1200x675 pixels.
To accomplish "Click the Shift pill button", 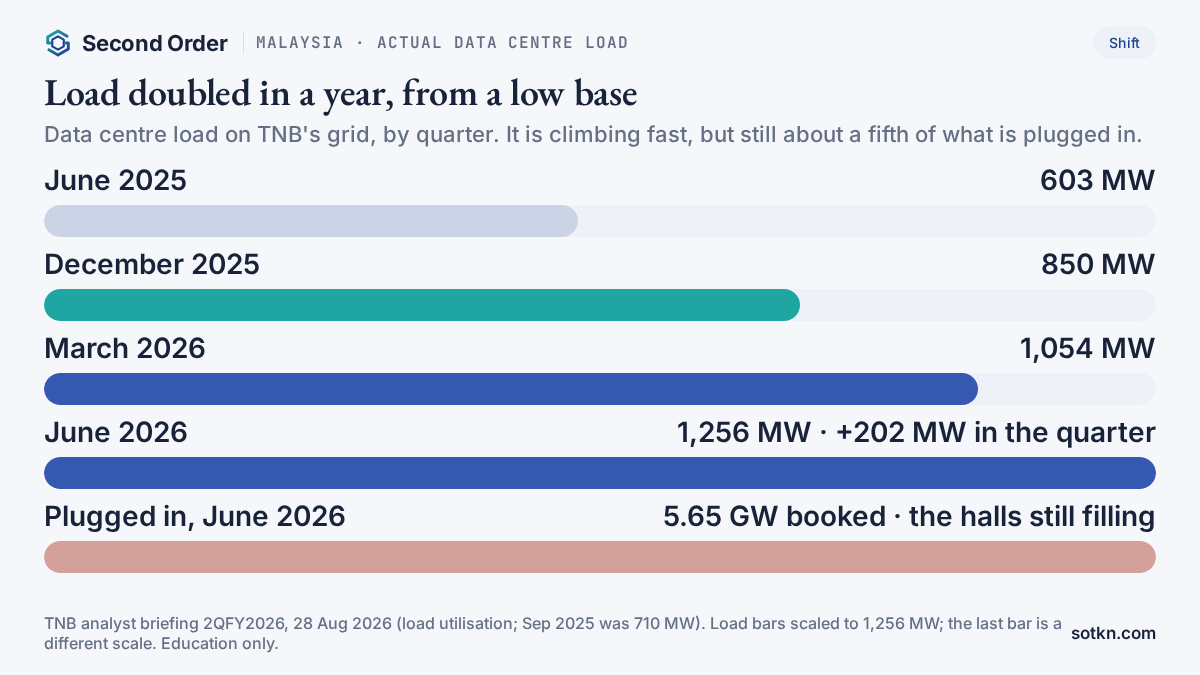I will [x=1124, y=43].
